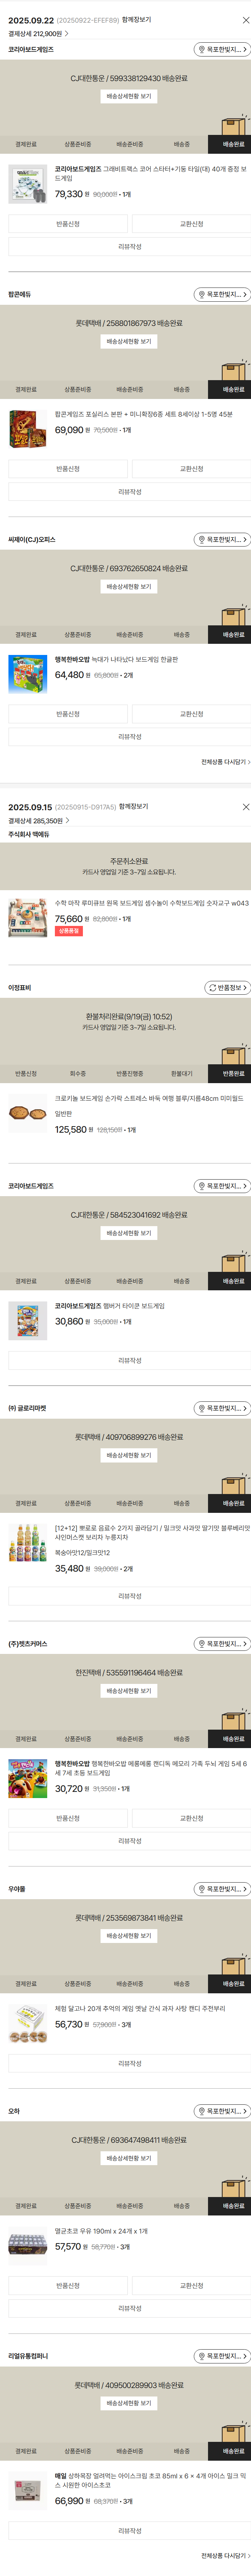Click the 반품정보 refresh pill for 이정표비
The height and width of the screenshot is (2576, 251).
click(x=226, y=988)
